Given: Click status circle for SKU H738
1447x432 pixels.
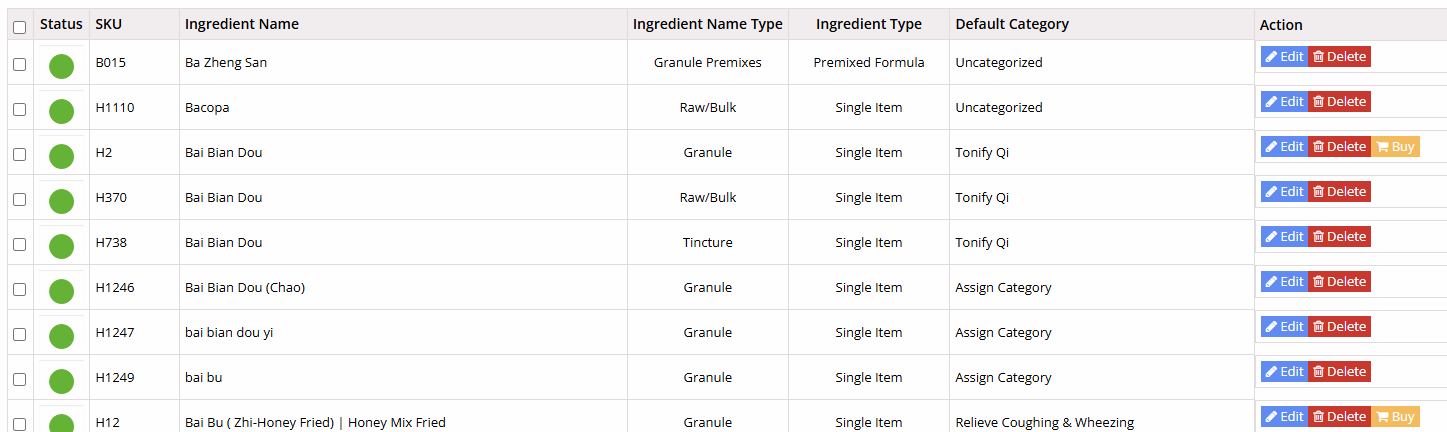Looking at the screenshot, I should tap(61, 247).
